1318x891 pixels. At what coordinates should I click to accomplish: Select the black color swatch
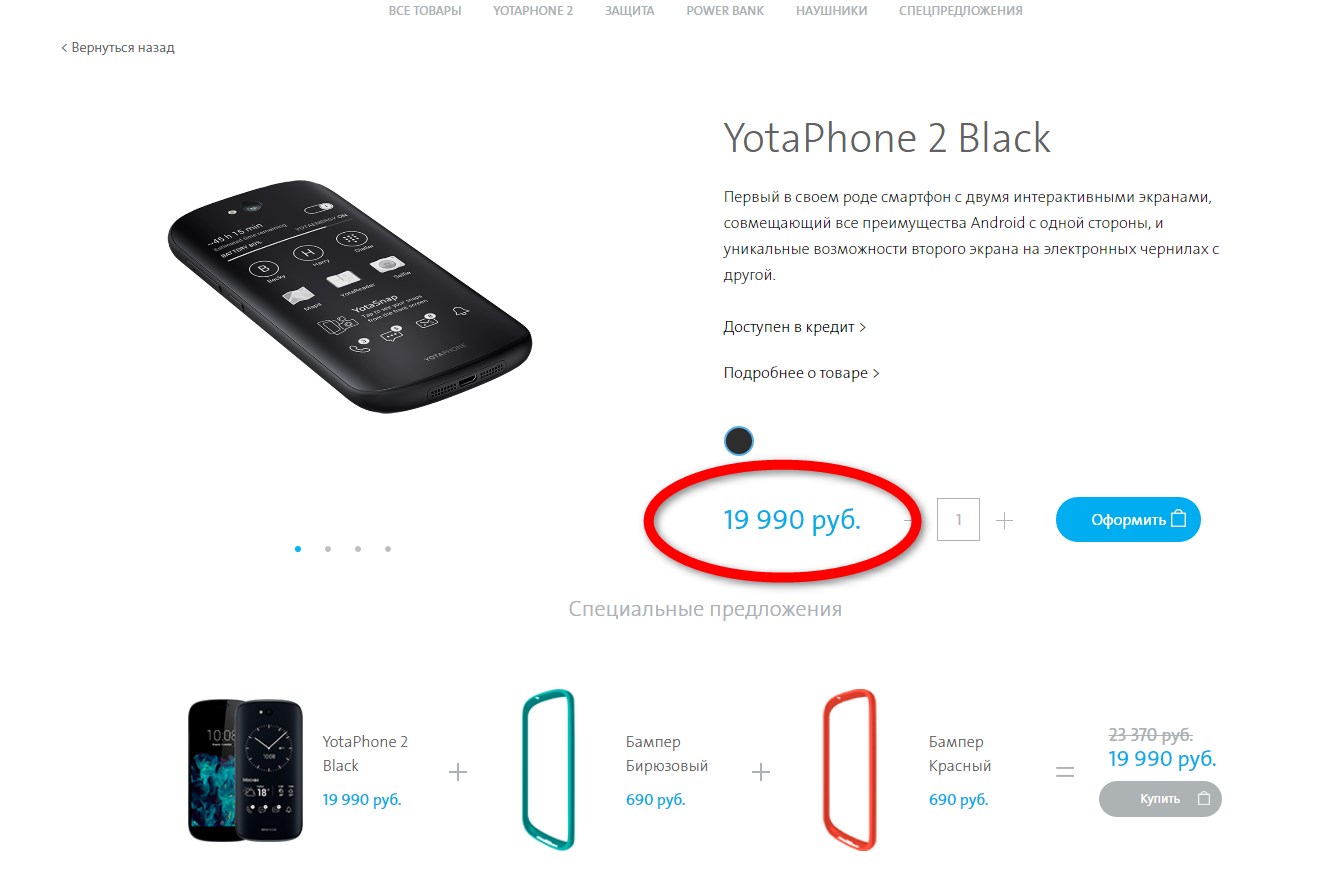[x=738, y=441]
